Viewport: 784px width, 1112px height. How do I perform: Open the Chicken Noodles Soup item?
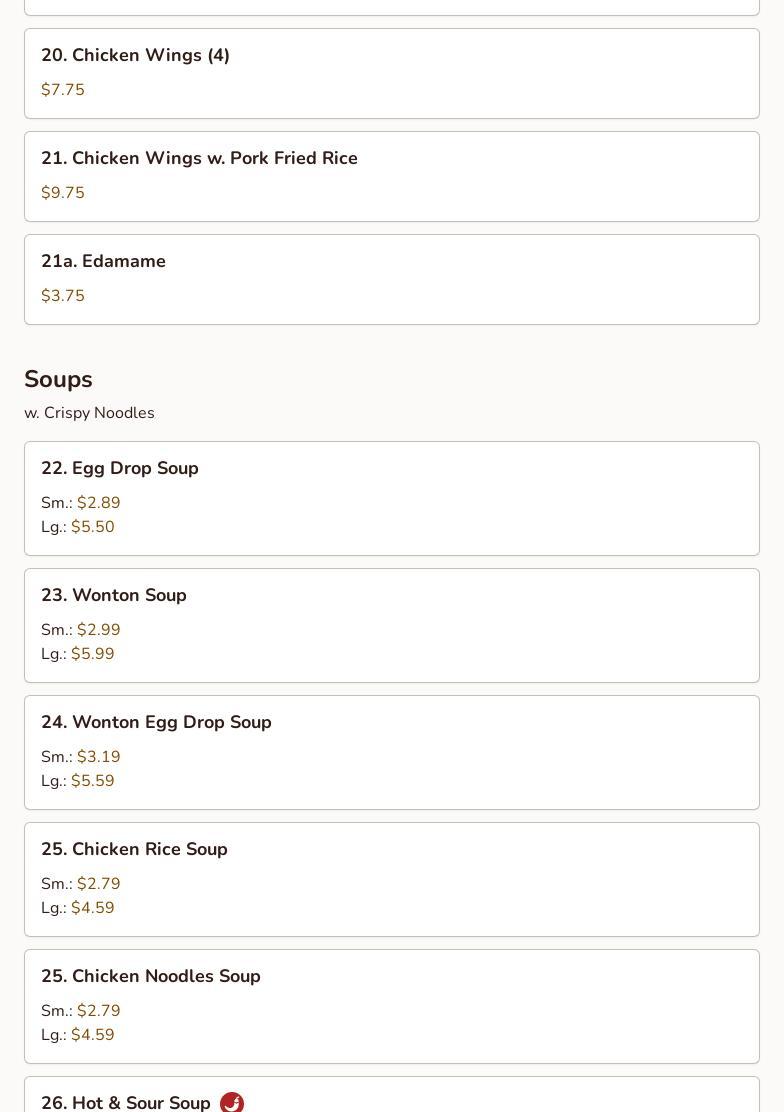point(150,977)
